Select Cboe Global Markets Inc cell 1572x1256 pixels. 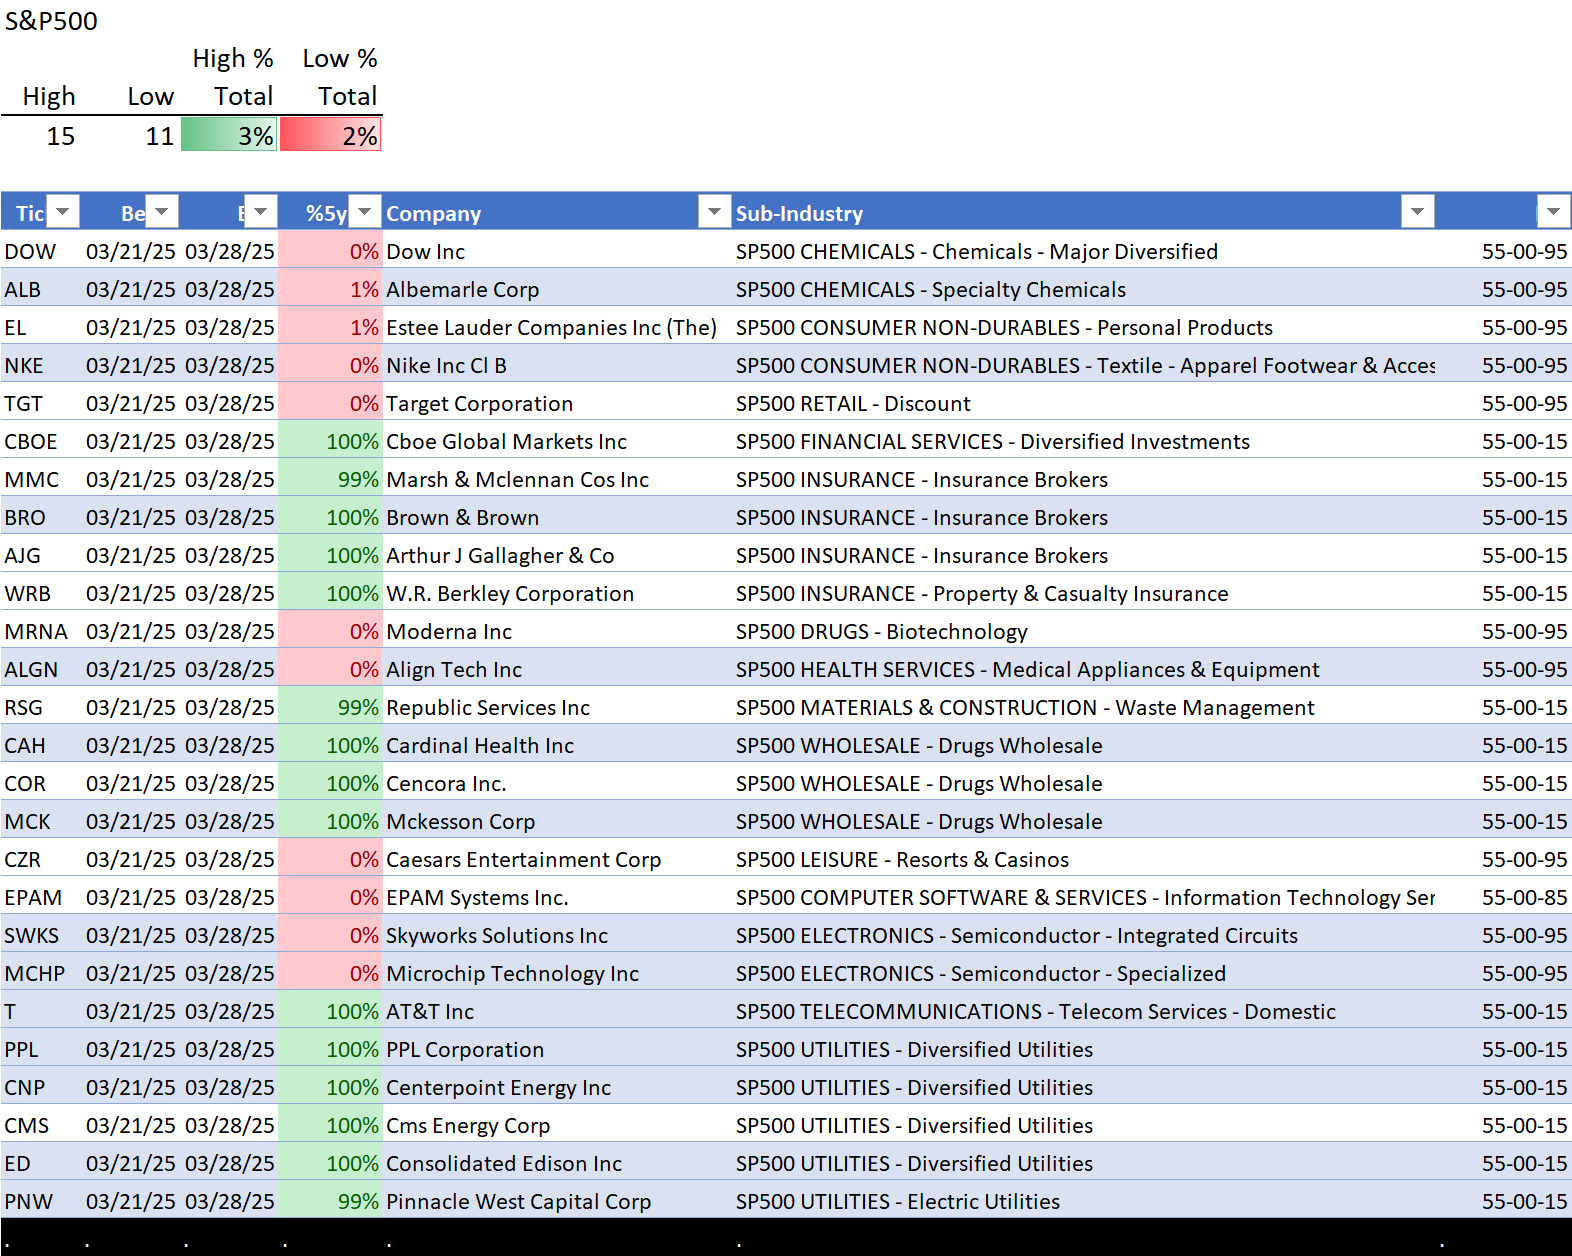pyautogui.click(x=556, y=441)
